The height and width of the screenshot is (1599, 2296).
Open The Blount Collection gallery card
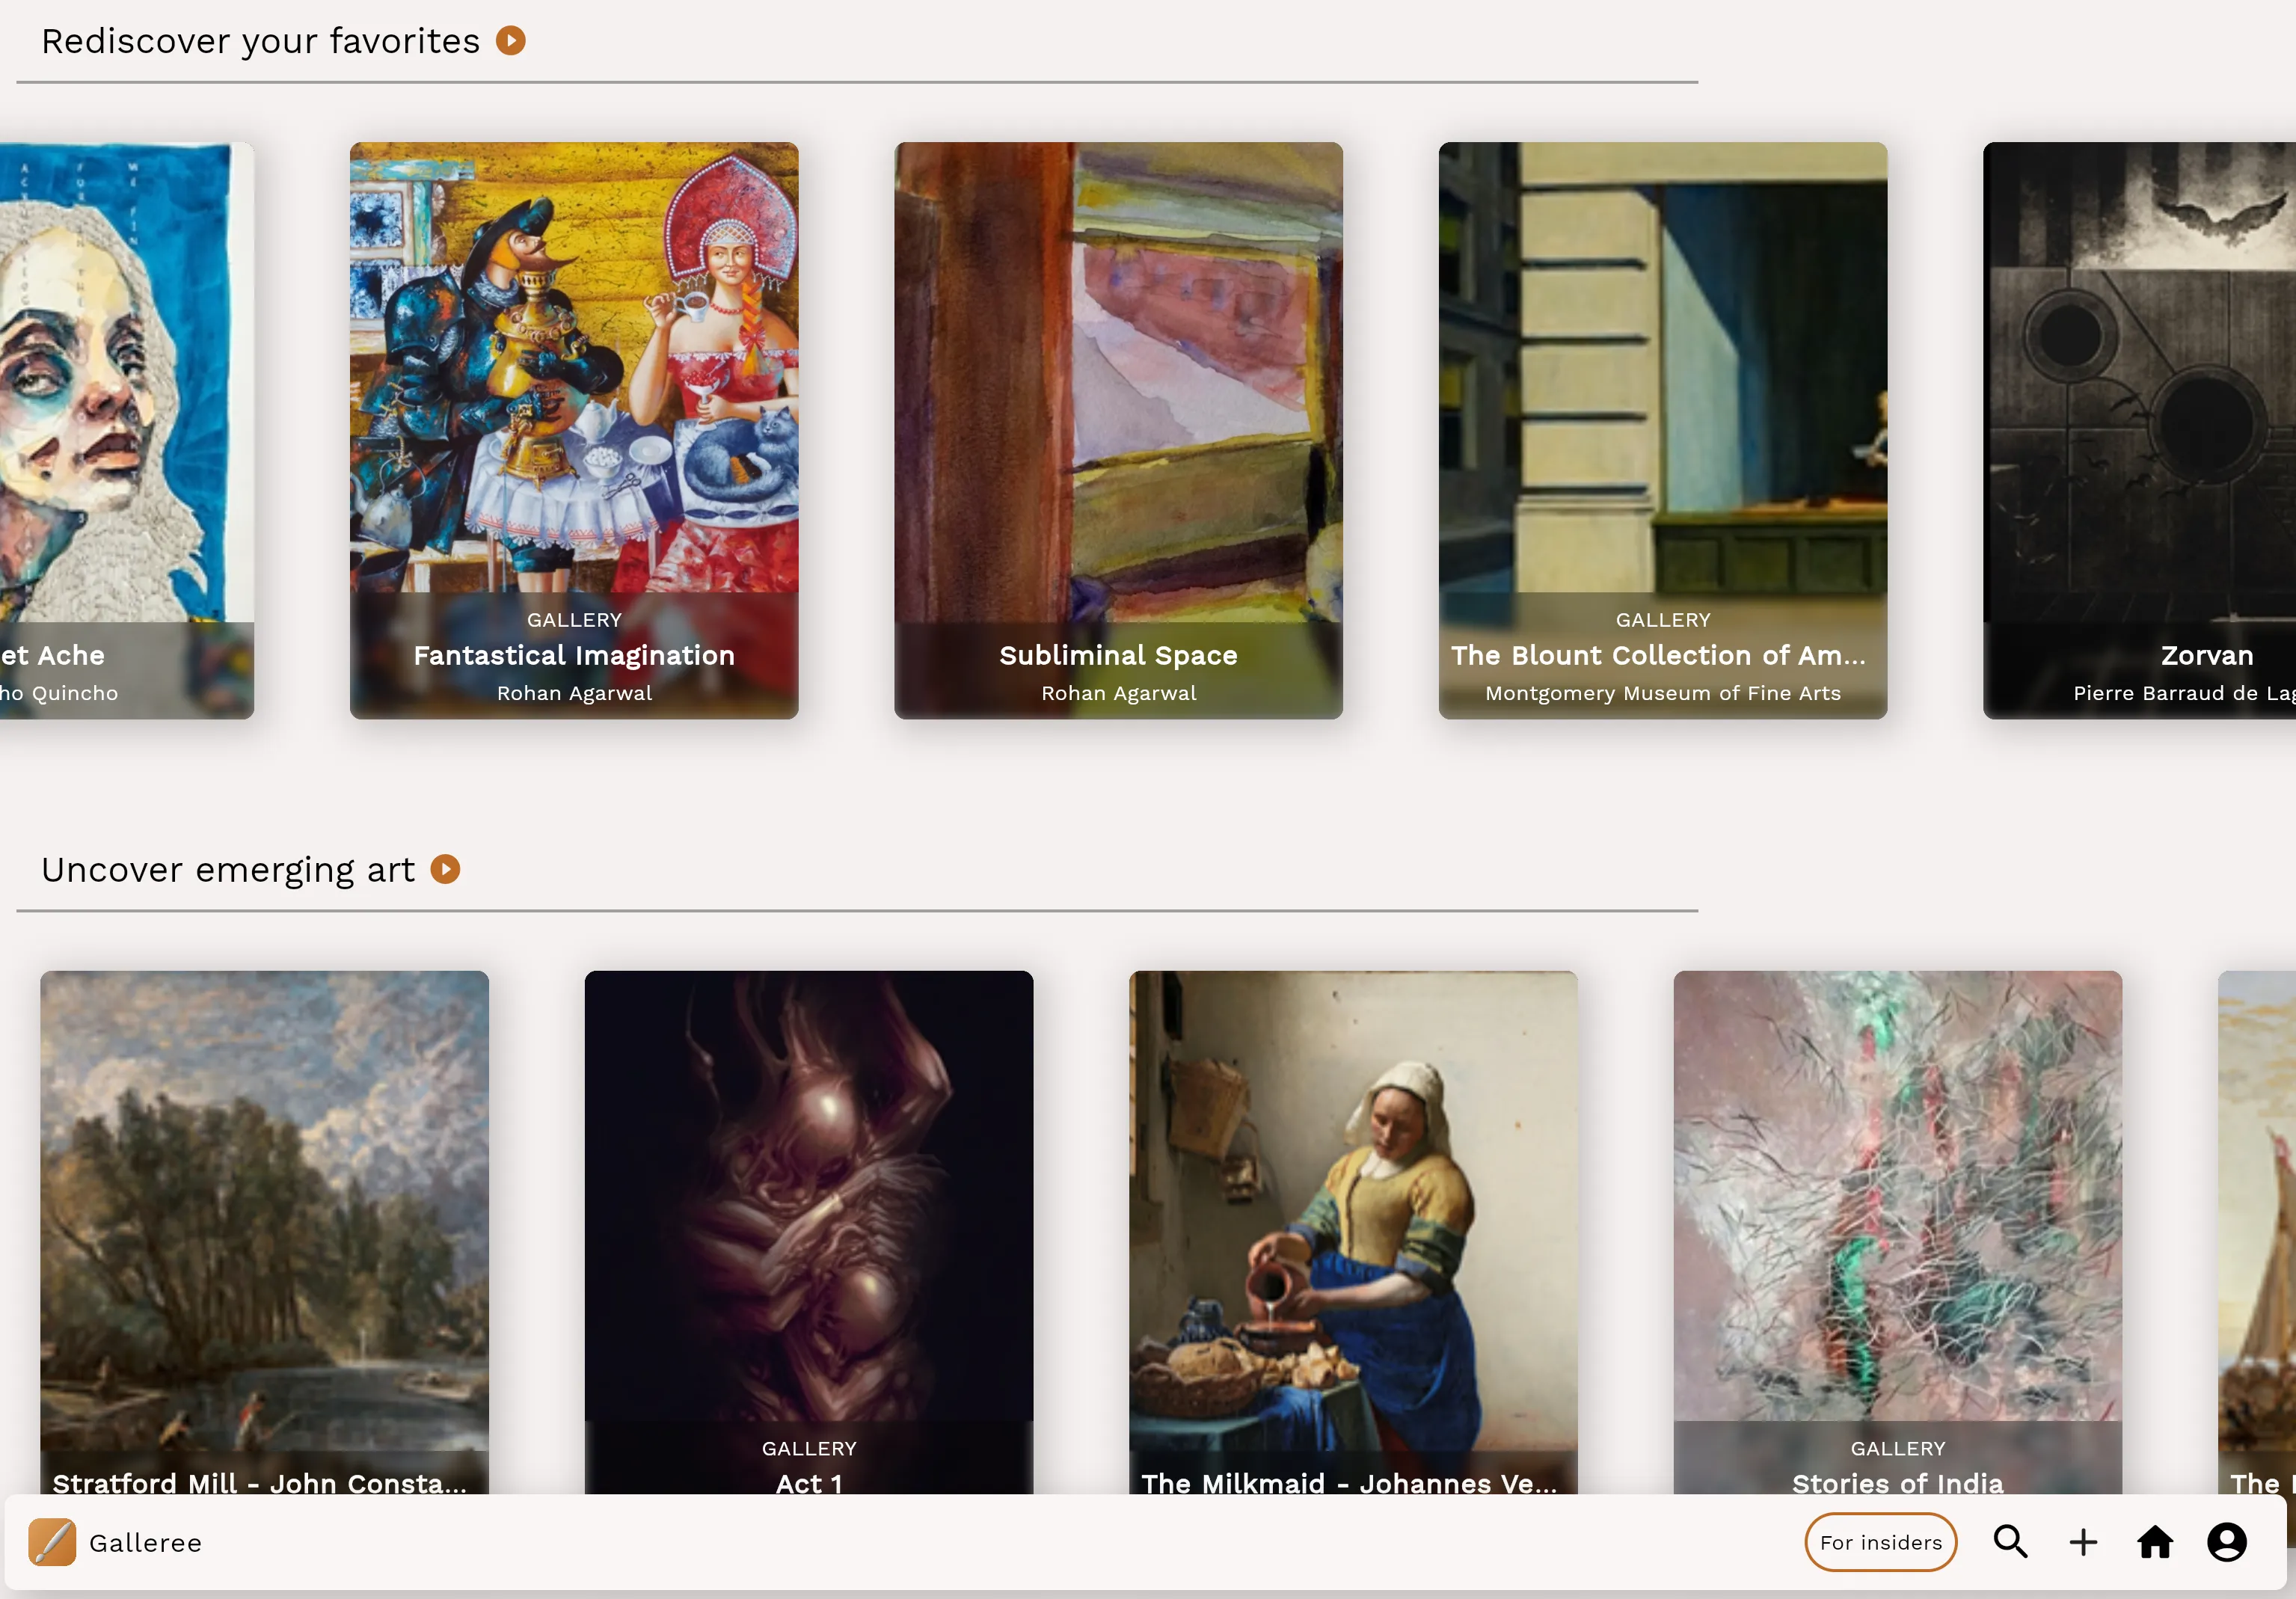(x=1662, y=430)
